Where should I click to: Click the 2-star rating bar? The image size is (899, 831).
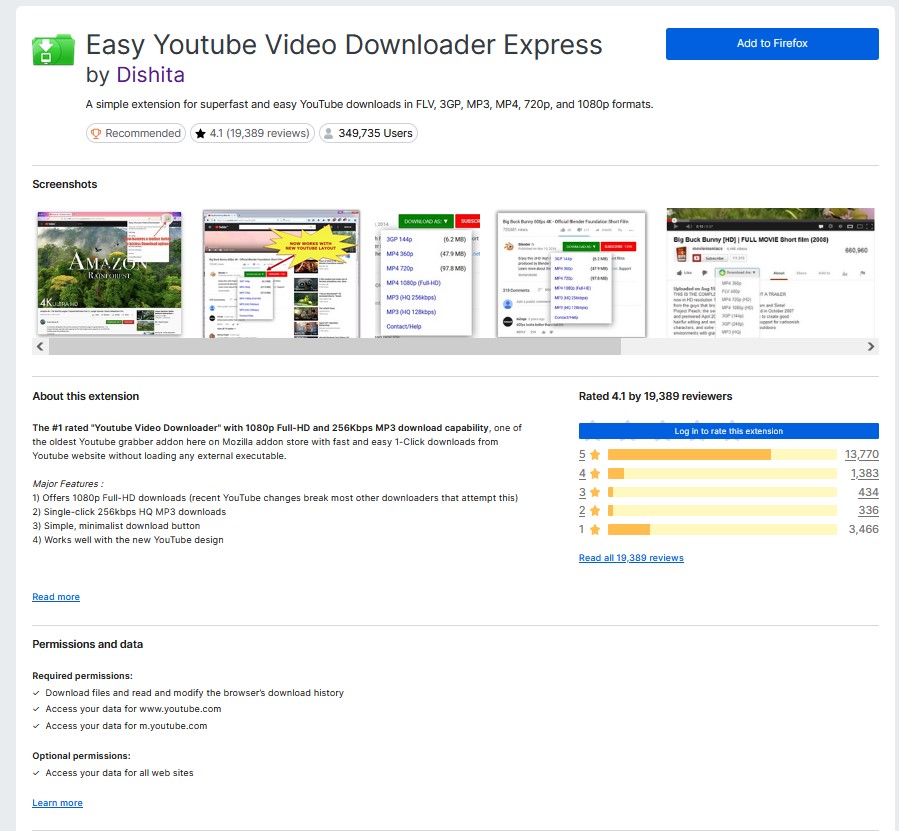(x=722, y=510)
